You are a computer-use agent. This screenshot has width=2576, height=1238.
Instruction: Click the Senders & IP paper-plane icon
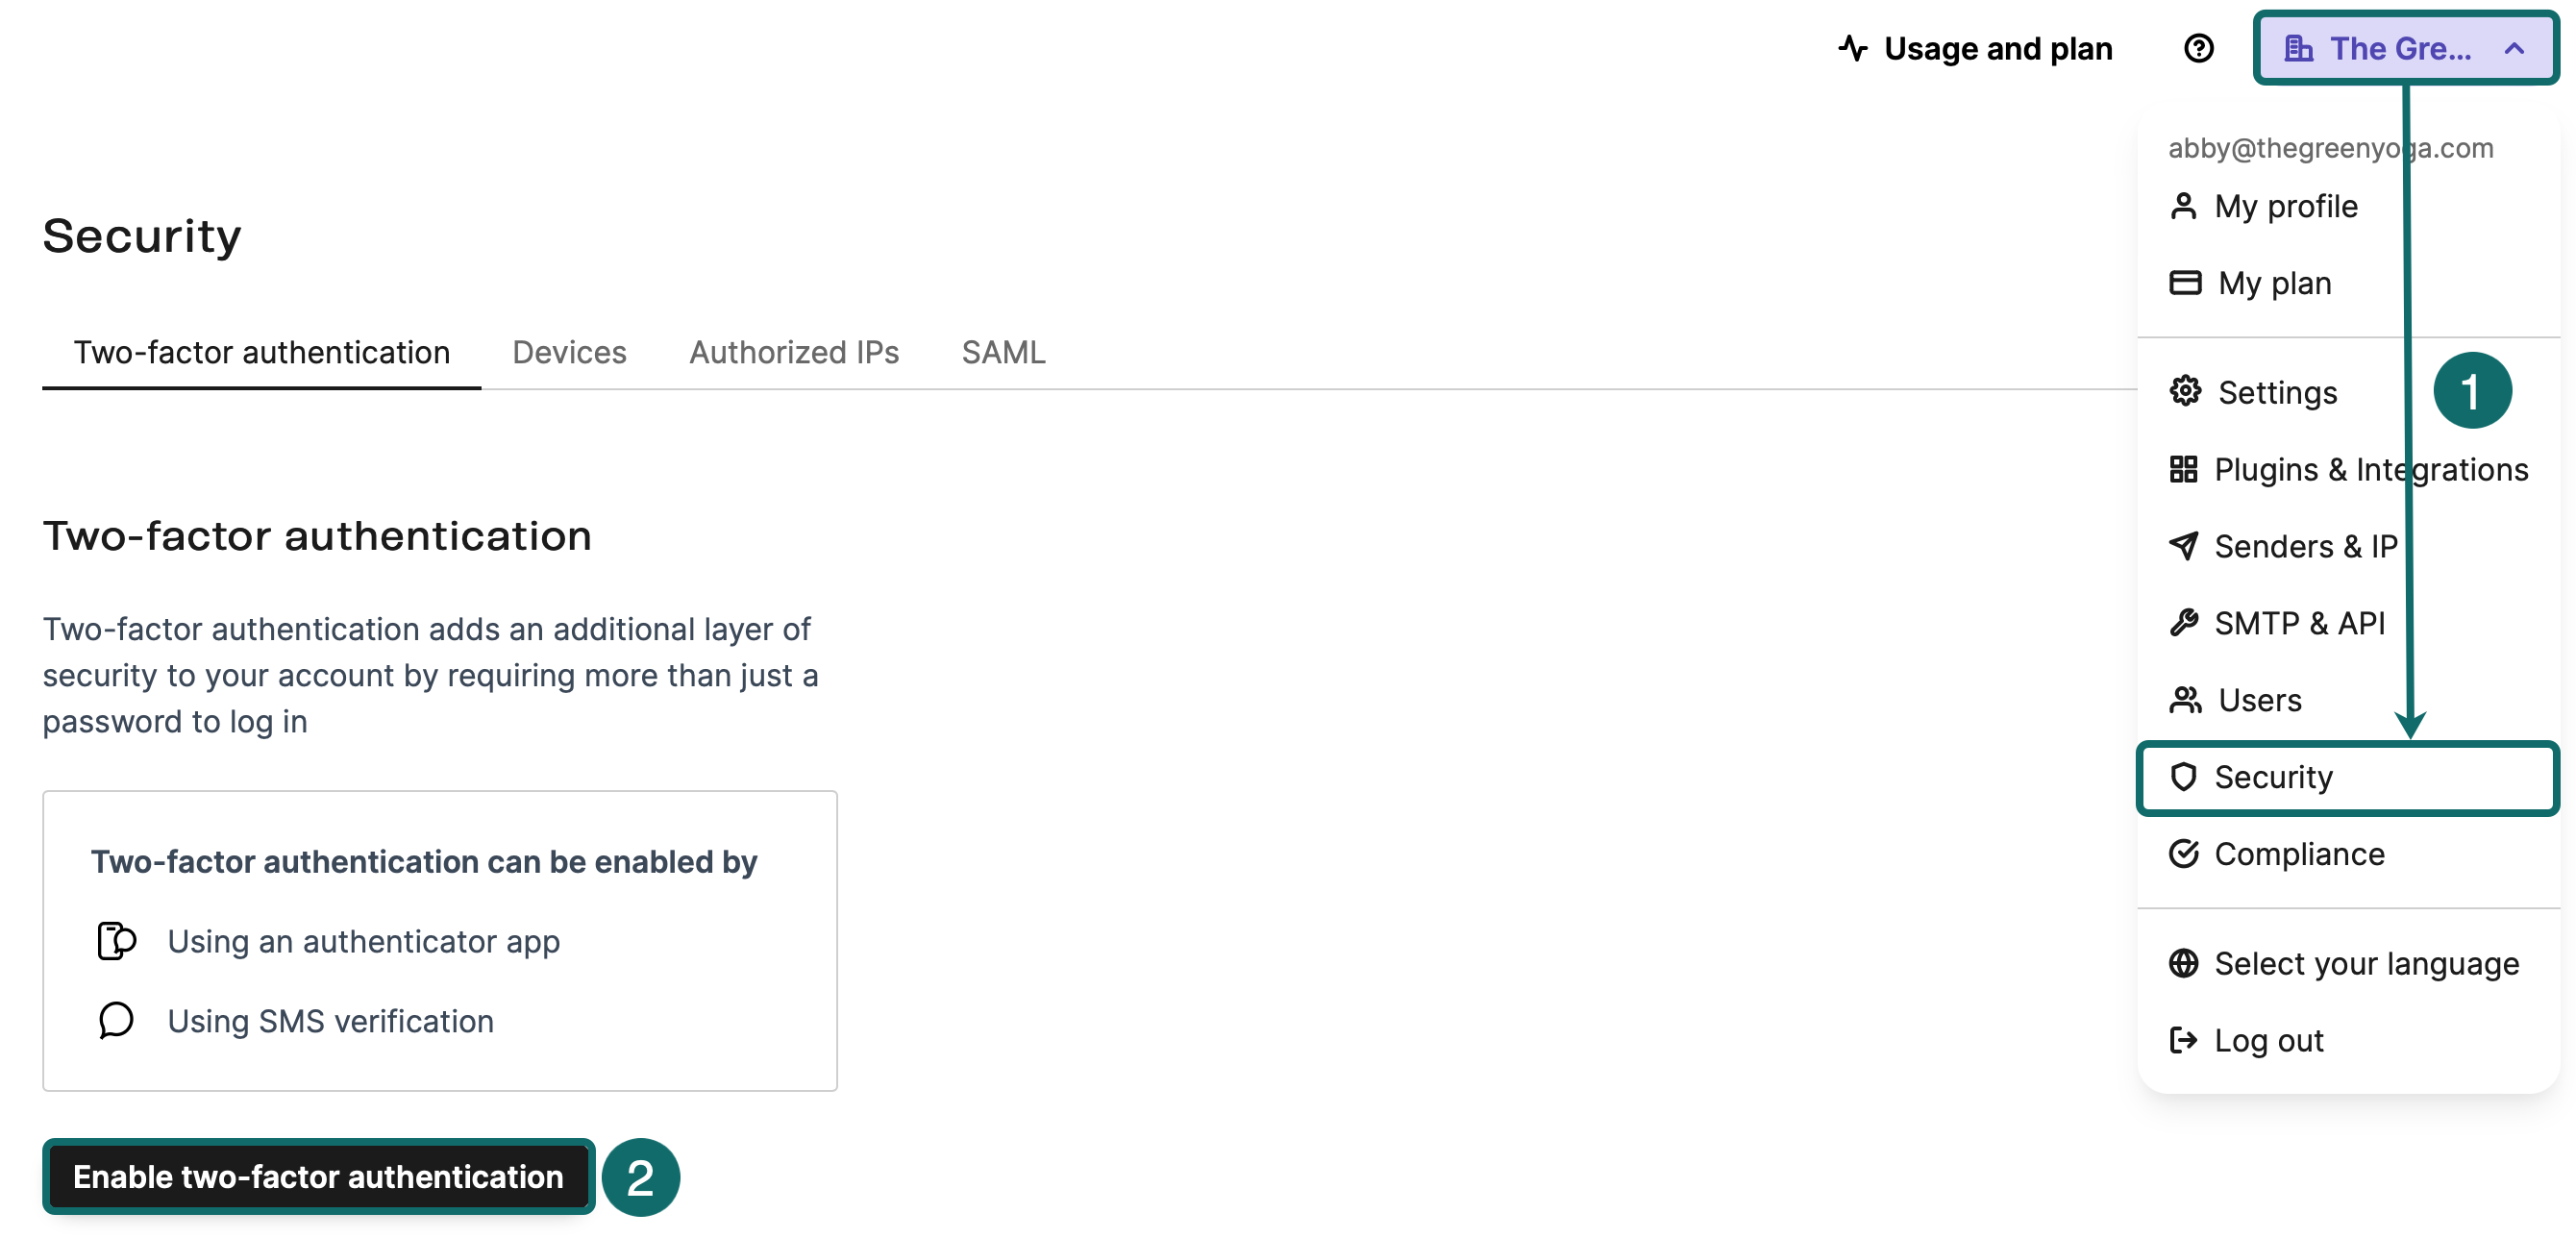point(2186,546)
